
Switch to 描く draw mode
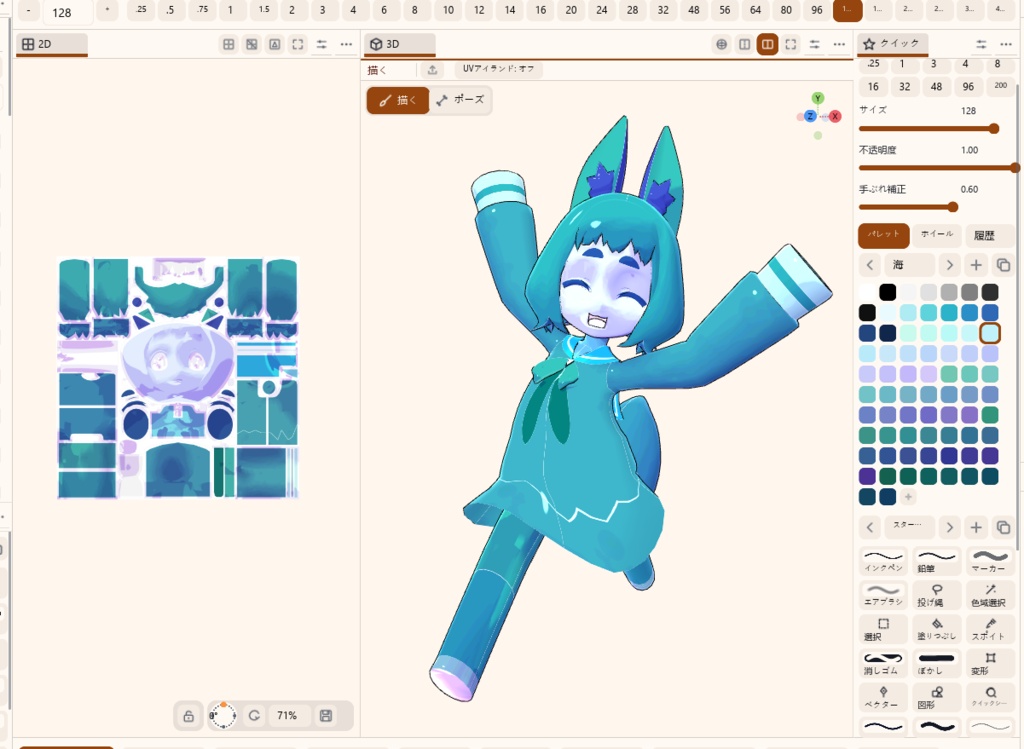(398, 100)
